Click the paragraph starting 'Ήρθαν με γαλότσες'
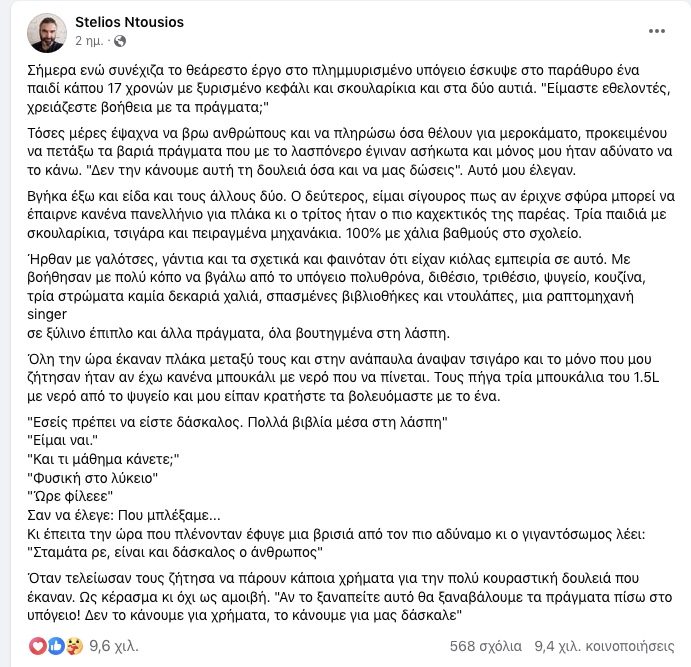 (336, 296)
